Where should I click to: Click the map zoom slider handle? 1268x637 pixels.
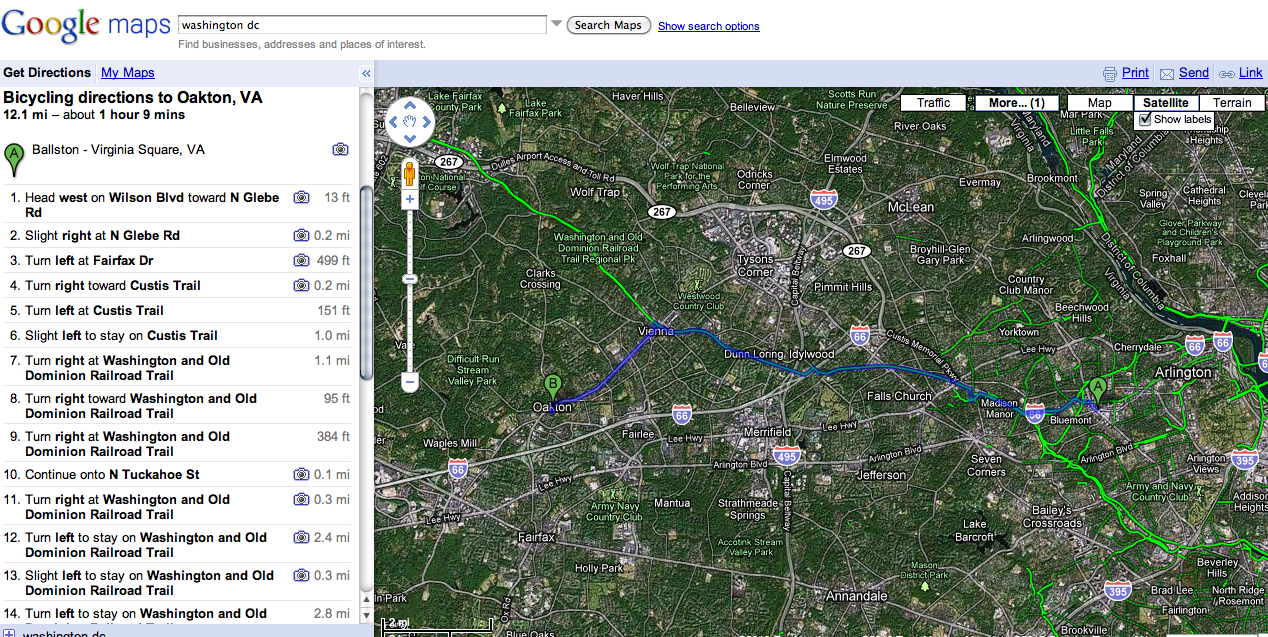(x=409, y=279)
